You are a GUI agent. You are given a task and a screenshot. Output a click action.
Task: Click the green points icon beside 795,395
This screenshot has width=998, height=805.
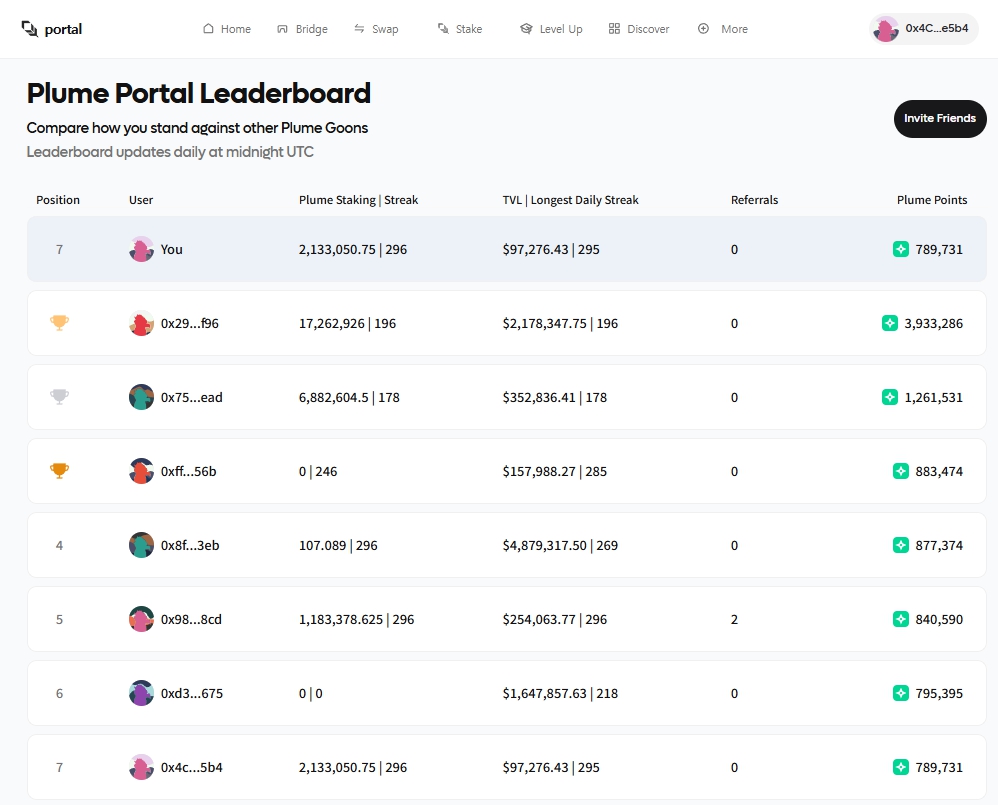tap(901, 693)
